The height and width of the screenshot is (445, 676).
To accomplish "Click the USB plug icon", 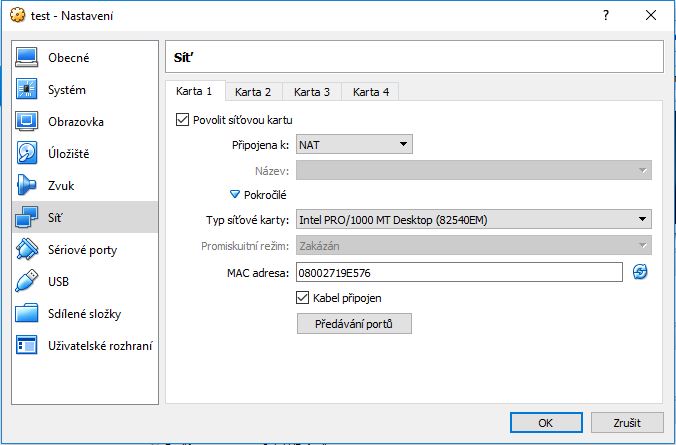I will 27,281.
